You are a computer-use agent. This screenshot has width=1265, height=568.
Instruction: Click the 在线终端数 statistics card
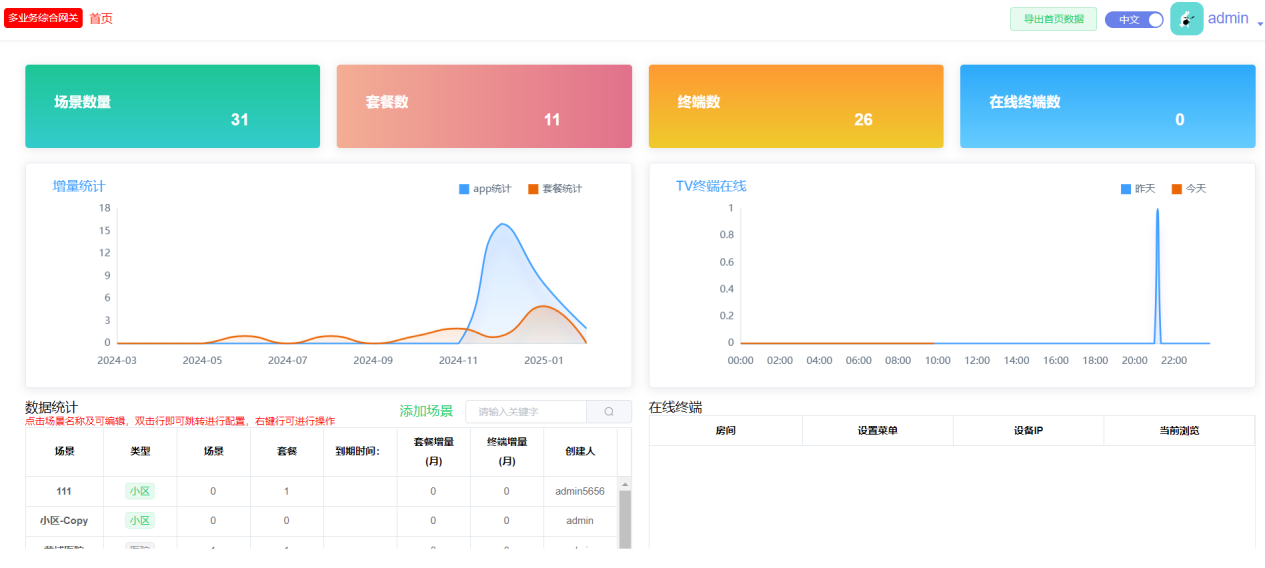pos(1107,106)
